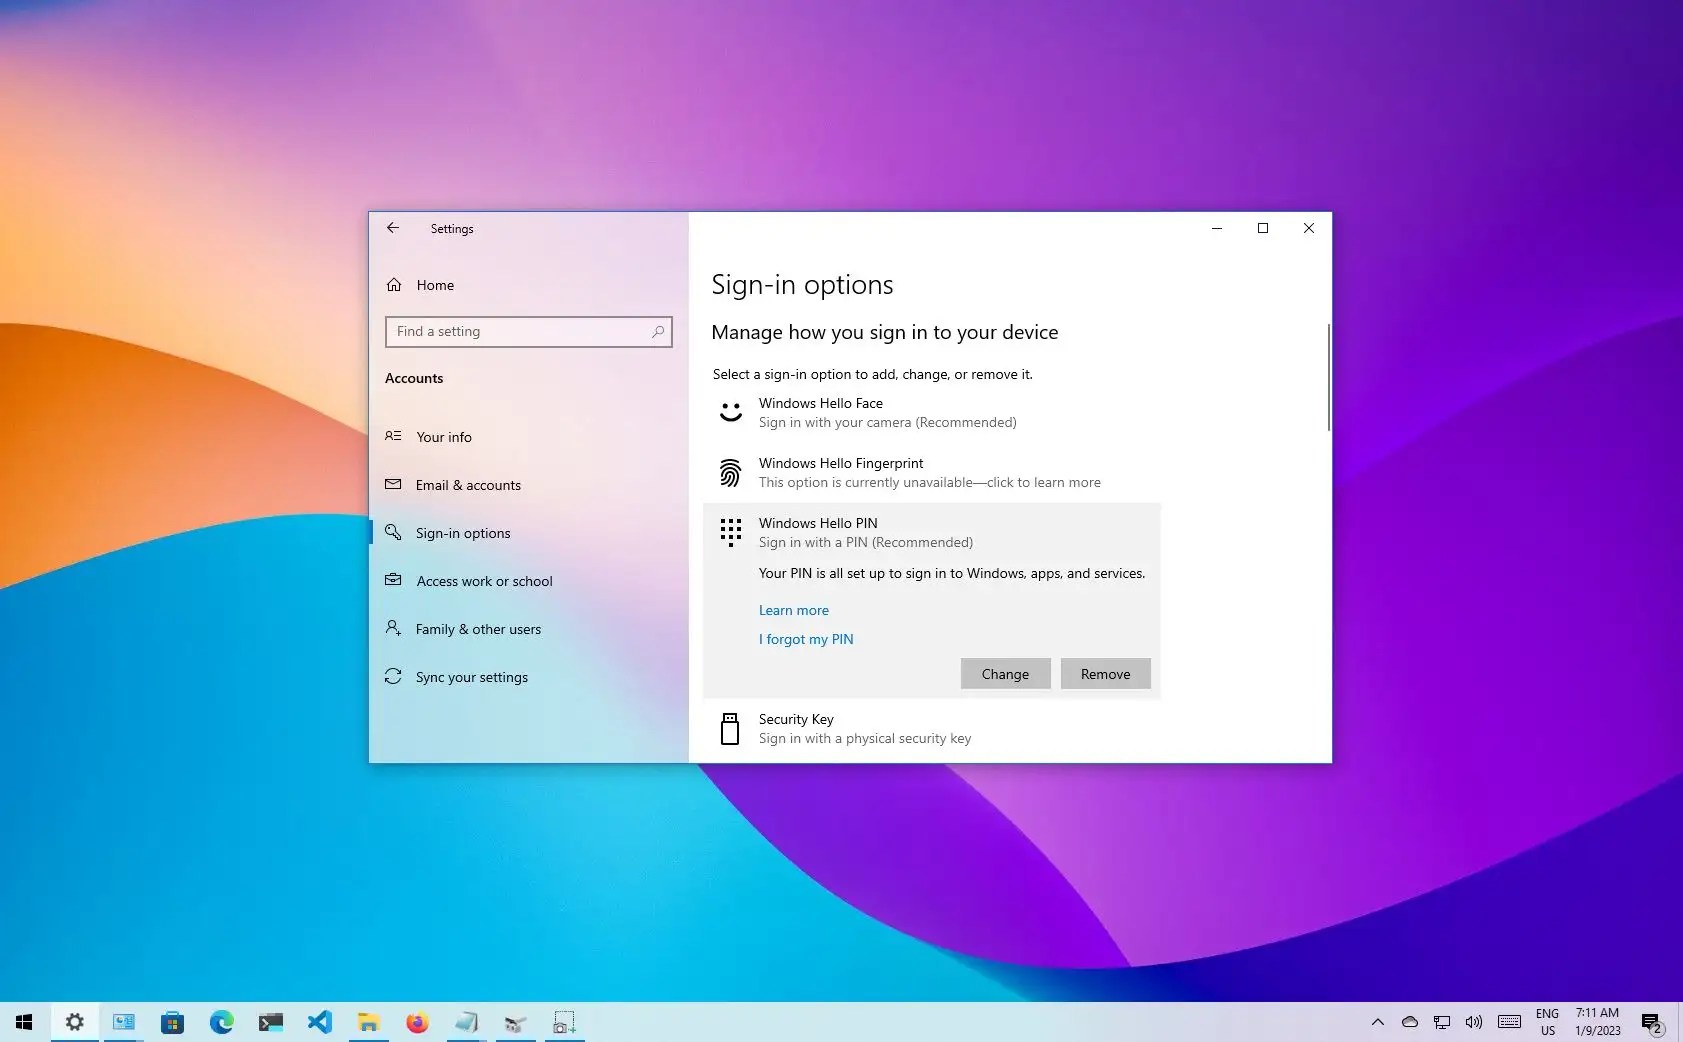
Task: Click the Windows Hello Fingerprint icon
Action: point(729,472)
